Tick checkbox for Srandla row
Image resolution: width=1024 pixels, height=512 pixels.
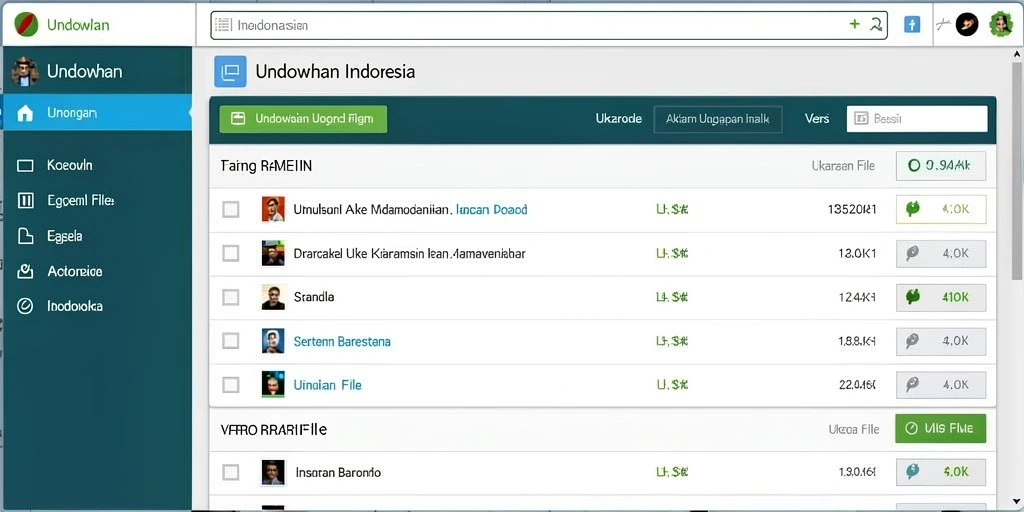tap(231, 297)
